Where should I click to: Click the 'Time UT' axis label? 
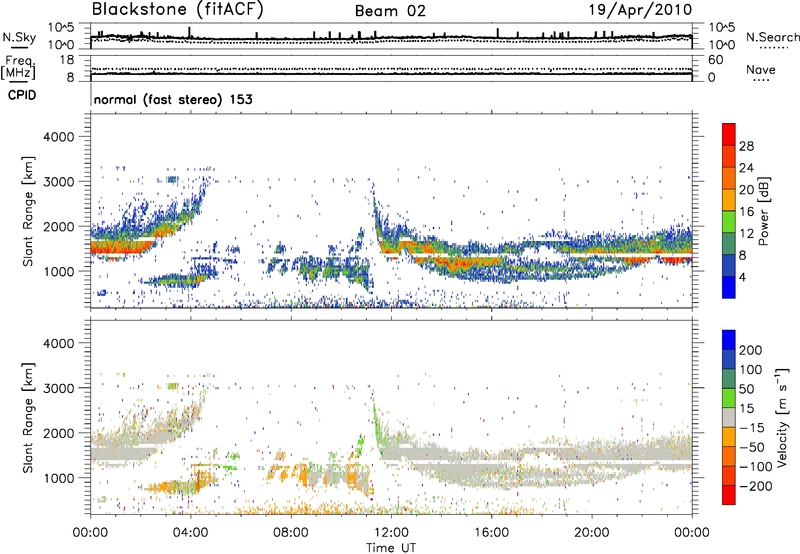(x=391, y=548)
